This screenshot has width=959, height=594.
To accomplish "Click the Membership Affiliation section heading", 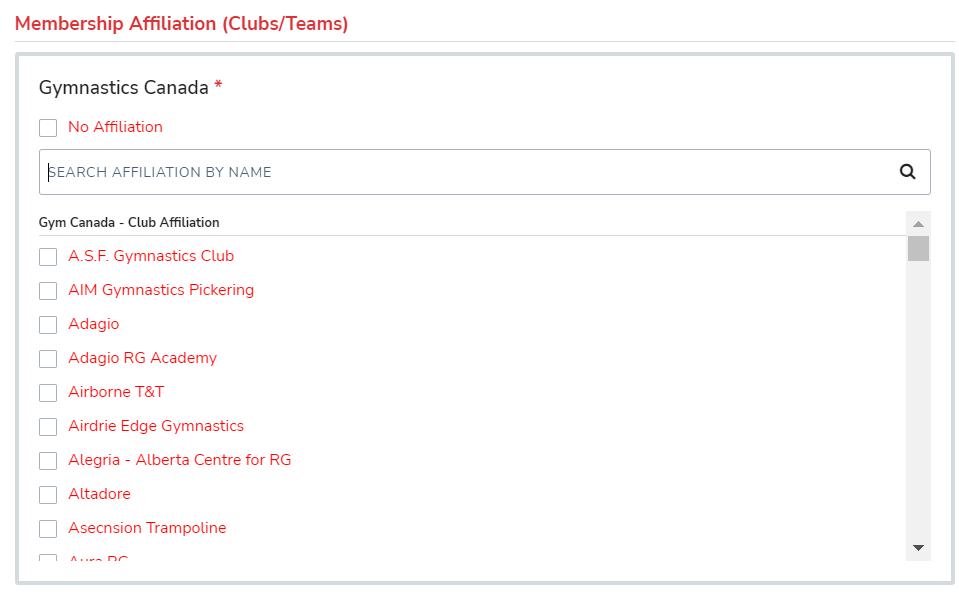I will click(x=181, y=24).
